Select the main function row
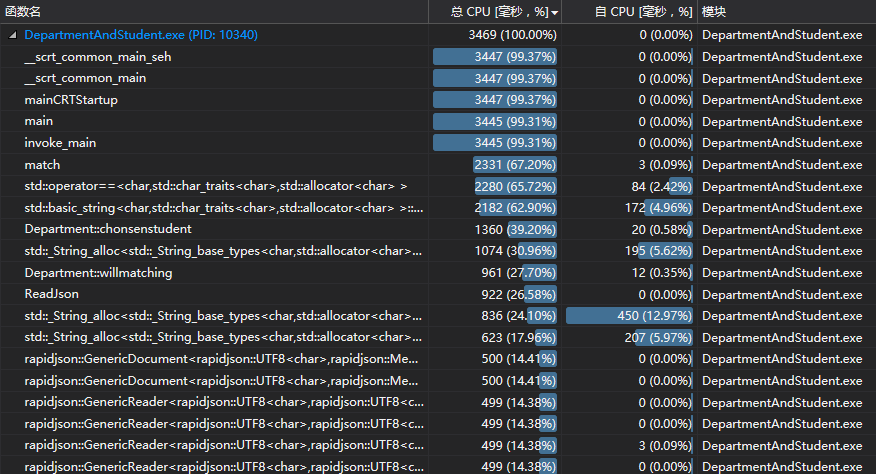Viewport: 876px width, 474px height. (x=438, y=121)
